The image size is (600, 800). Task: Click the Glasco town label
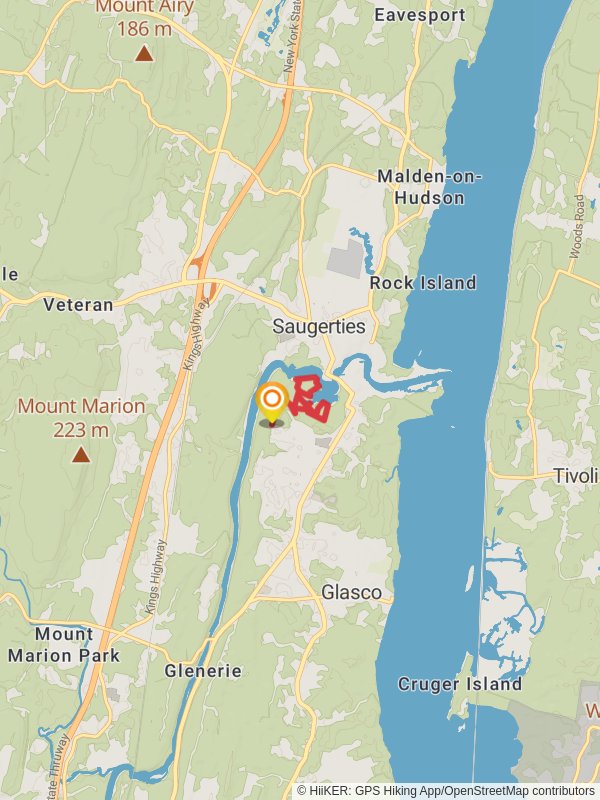352,592
